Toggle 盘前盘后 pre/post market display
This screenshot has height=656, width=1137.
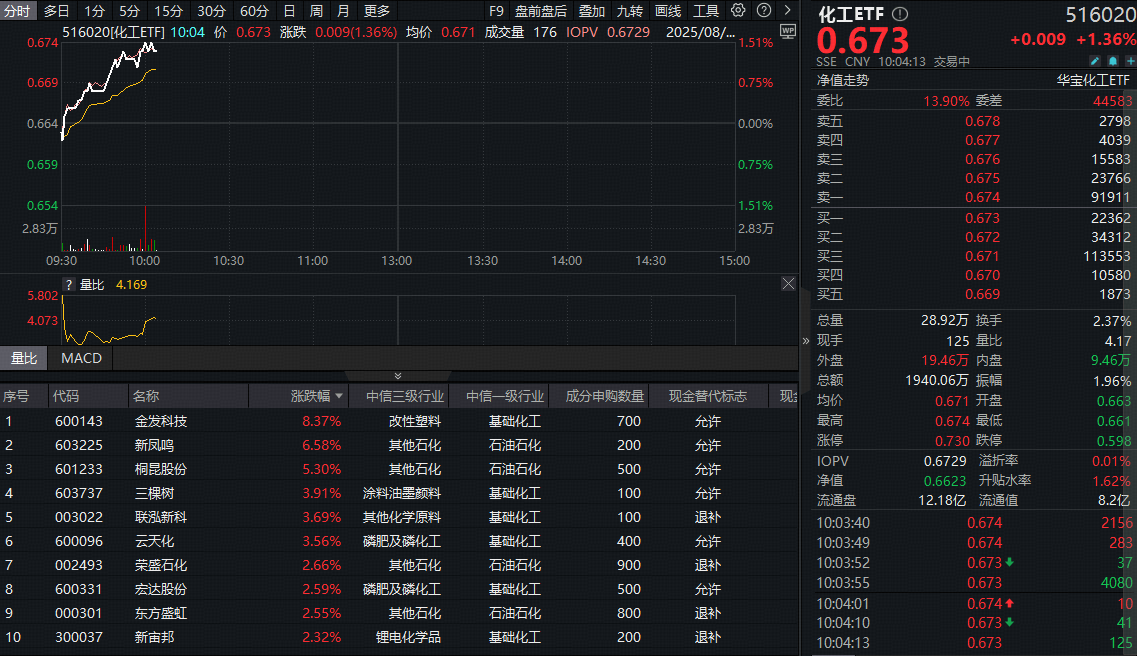pyautogui.click(x=540, y=11)
